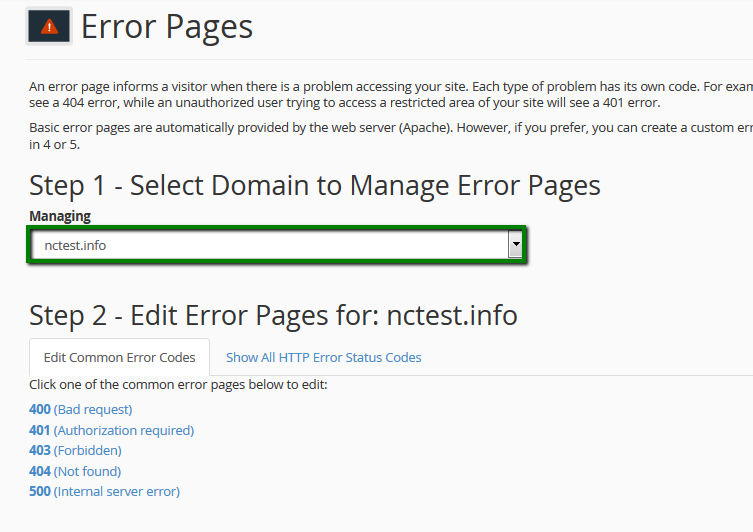Viewport: 753px width, 532px height.
Task: Click the Error Pages warning icon
Action: pos(49,26)
